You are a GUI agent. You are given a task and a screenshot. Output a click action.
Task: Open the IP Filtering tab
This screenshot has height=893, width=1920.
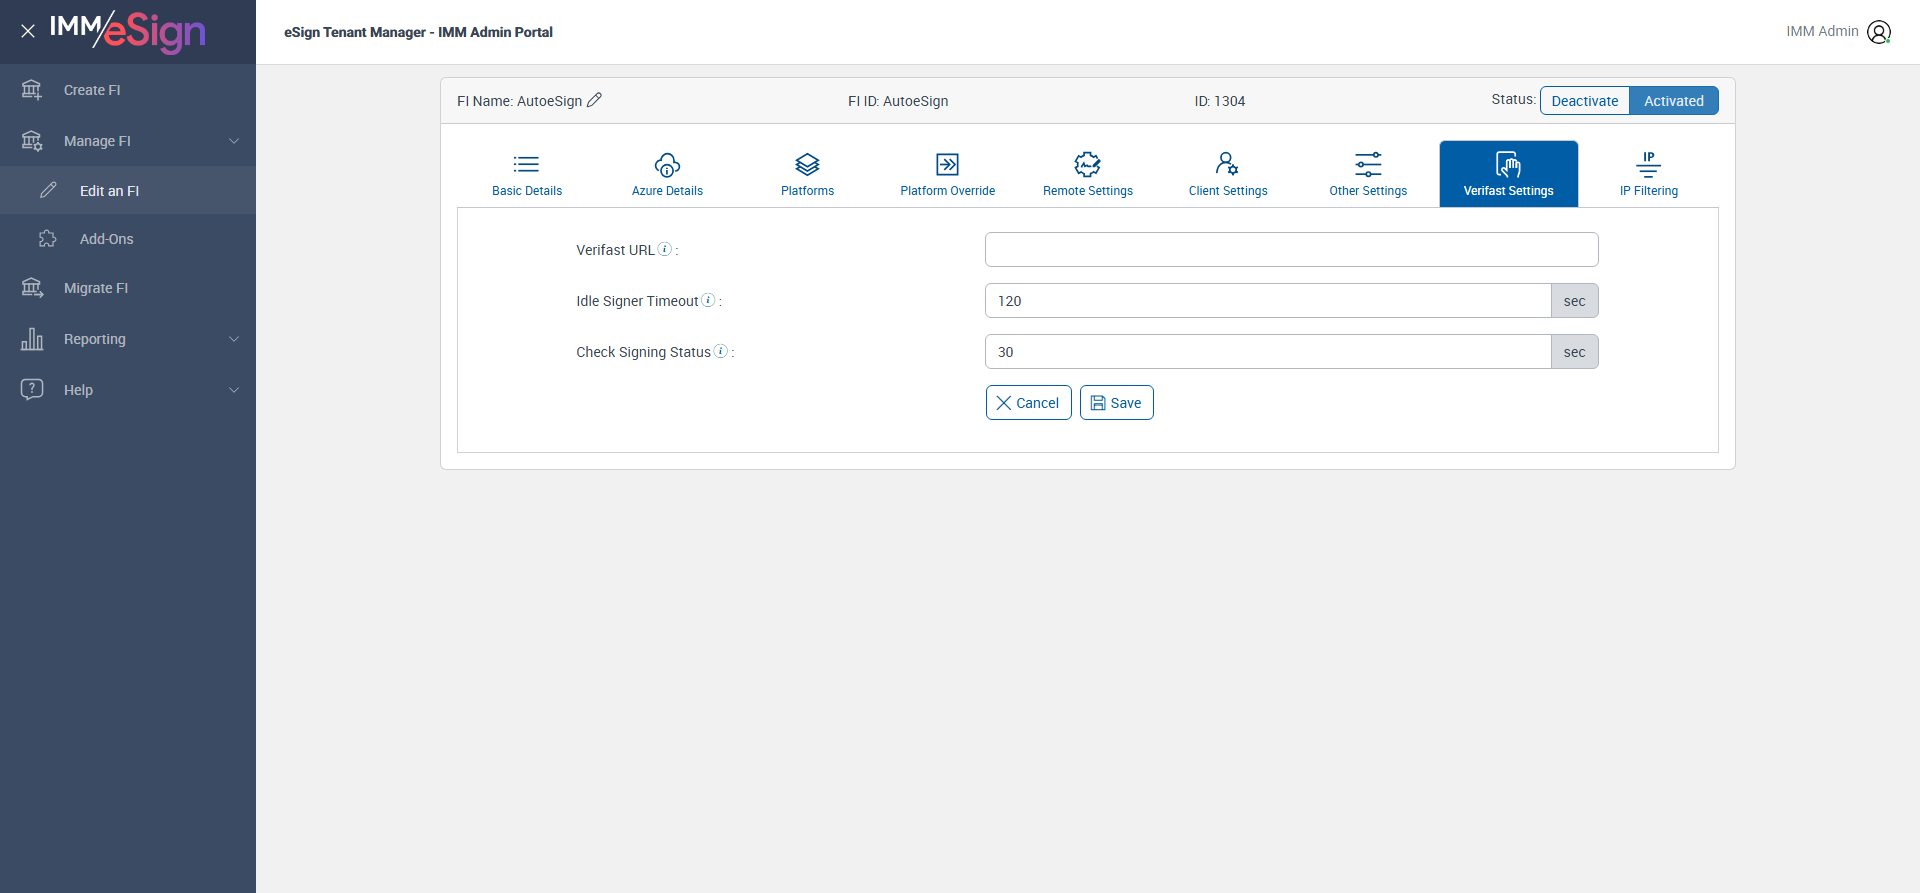(1649, 174)
